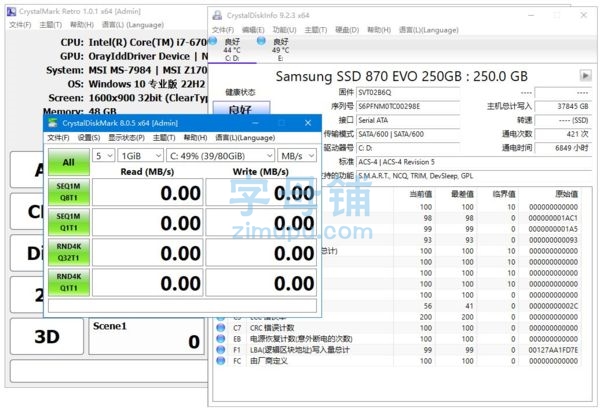
Task: Select the E: disk tab at 49 °C
Action: point(280,49)
